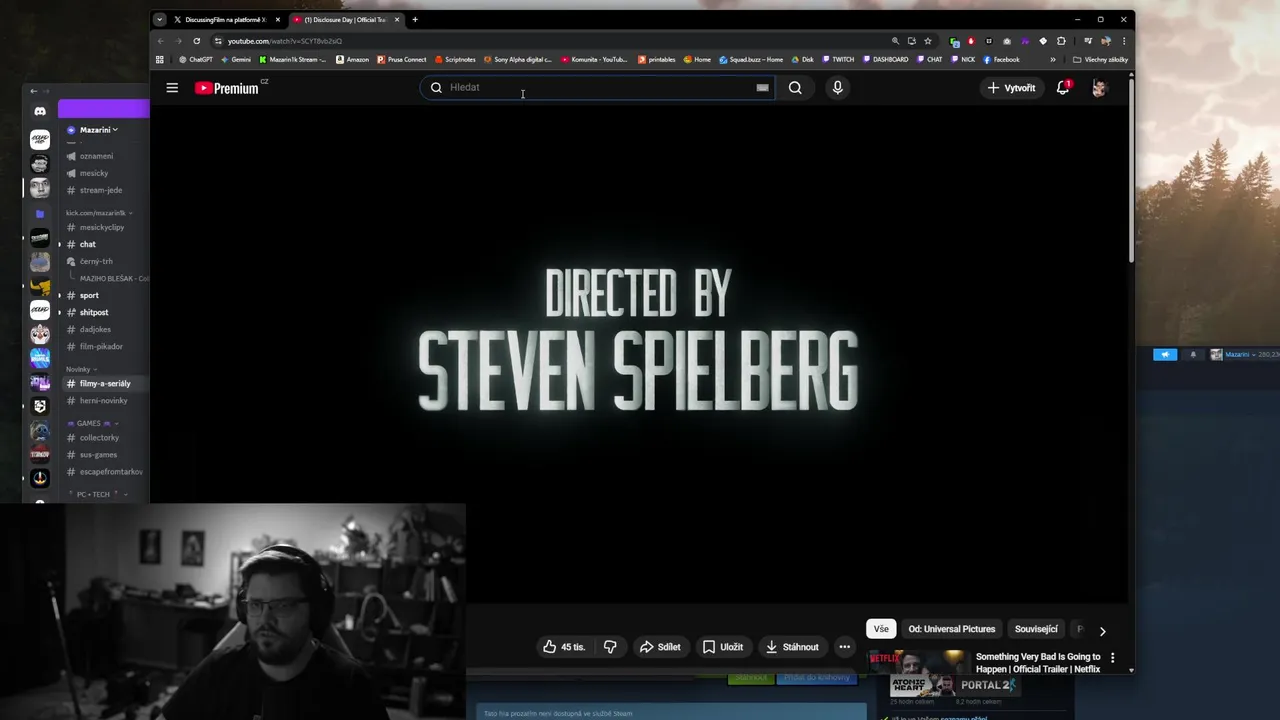
Task: Collapse the GAMES category in Discord
Action: pos(93,423)
